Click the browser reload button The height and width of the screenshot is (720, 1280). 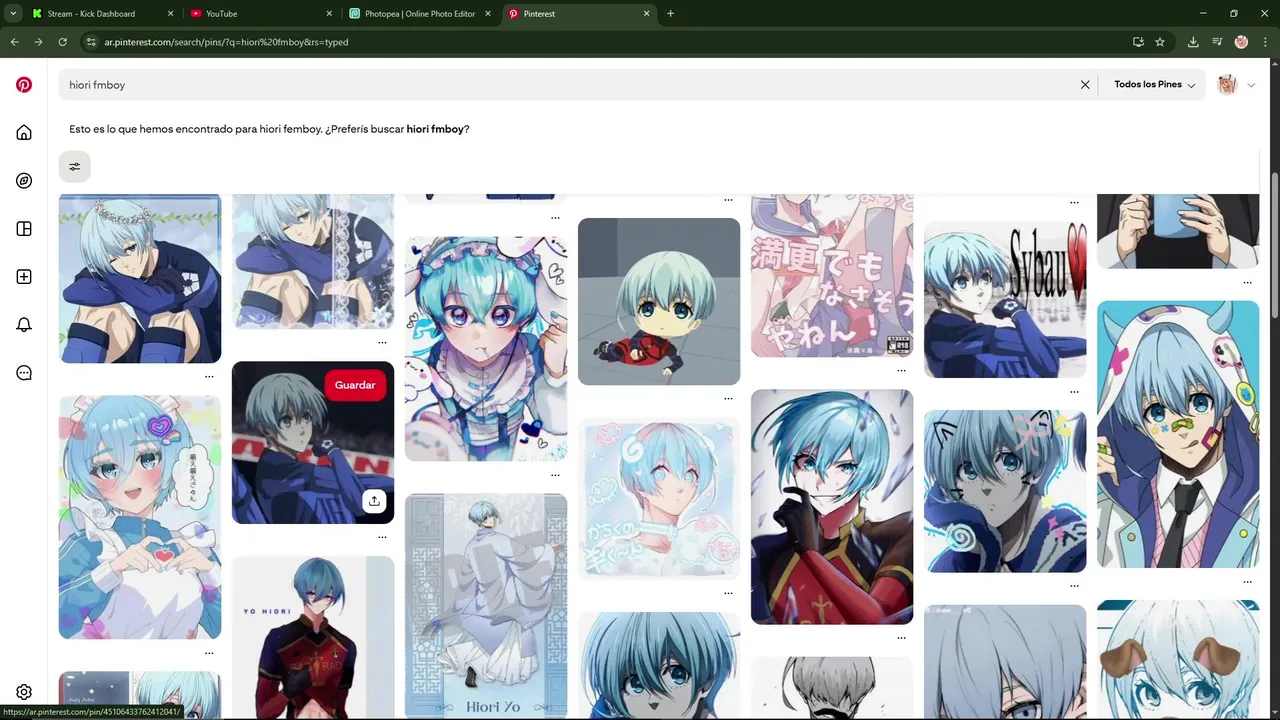62,42
